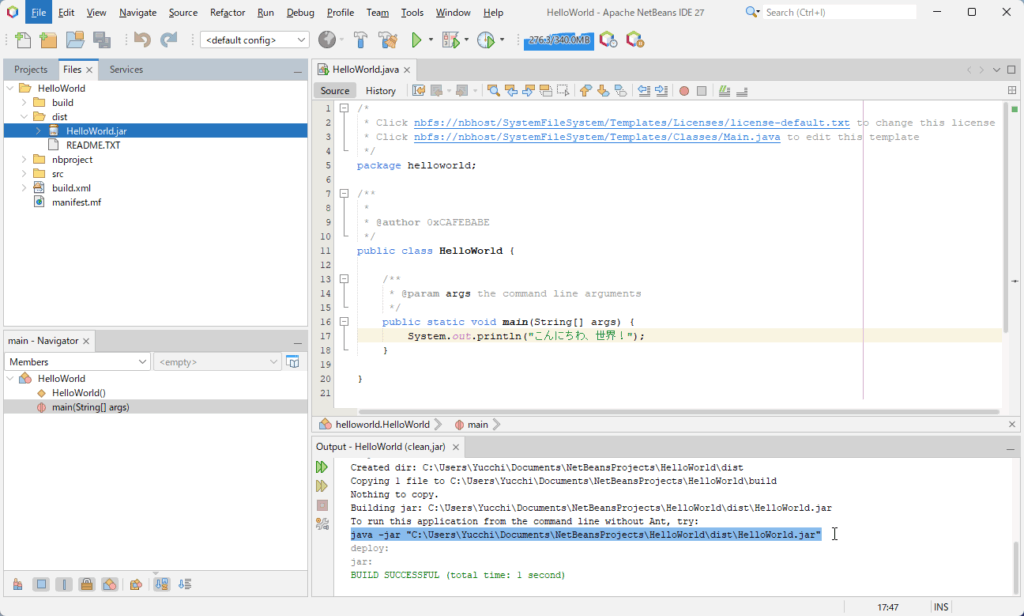Viewport: 1024px width, 616px height.
Task: Click the Run Project green arrow
Action: (416, 40)
